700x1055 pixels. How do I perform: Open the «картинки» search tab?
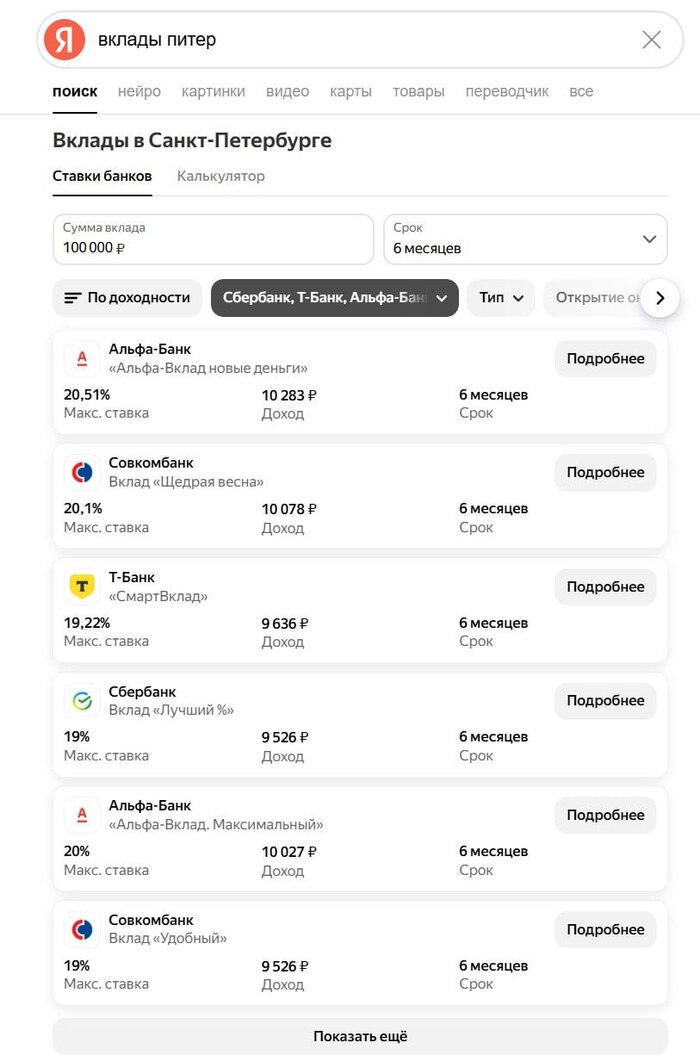(x=213, y=92)
